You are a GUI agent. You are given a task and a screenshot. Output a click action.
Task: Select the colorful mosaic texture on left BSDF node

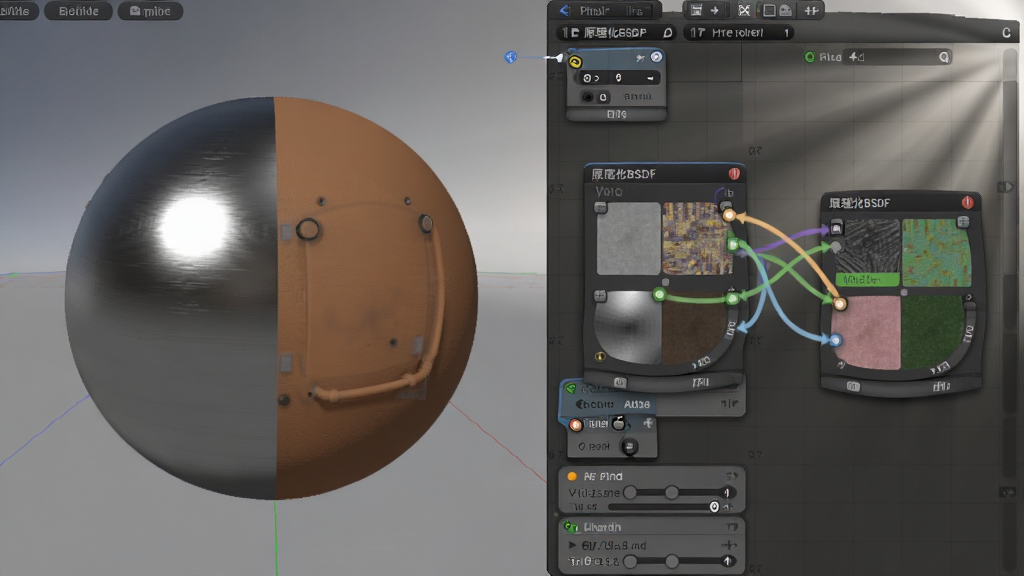[x=697, y=238]
